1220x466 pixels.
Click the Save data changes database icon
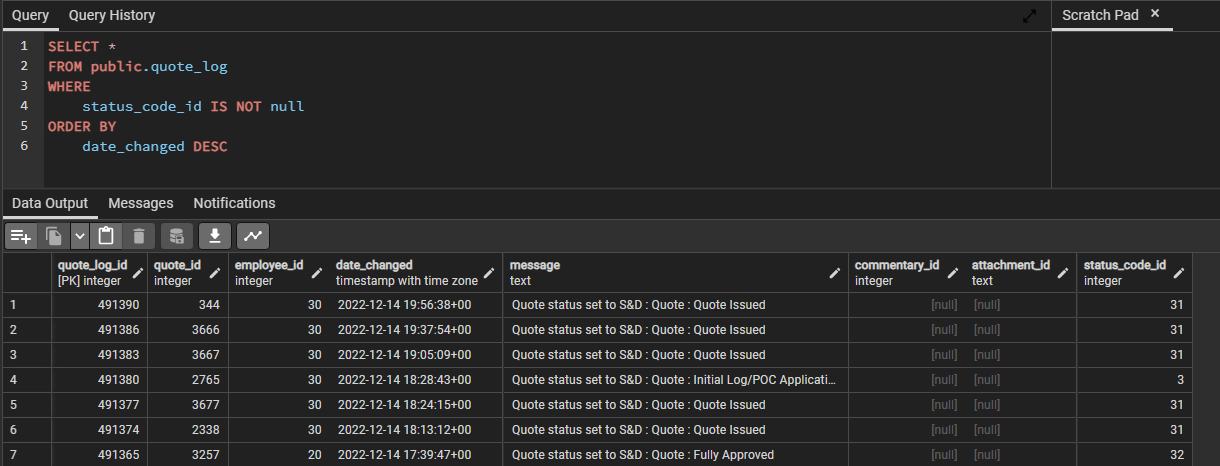[x=176, y=236]
